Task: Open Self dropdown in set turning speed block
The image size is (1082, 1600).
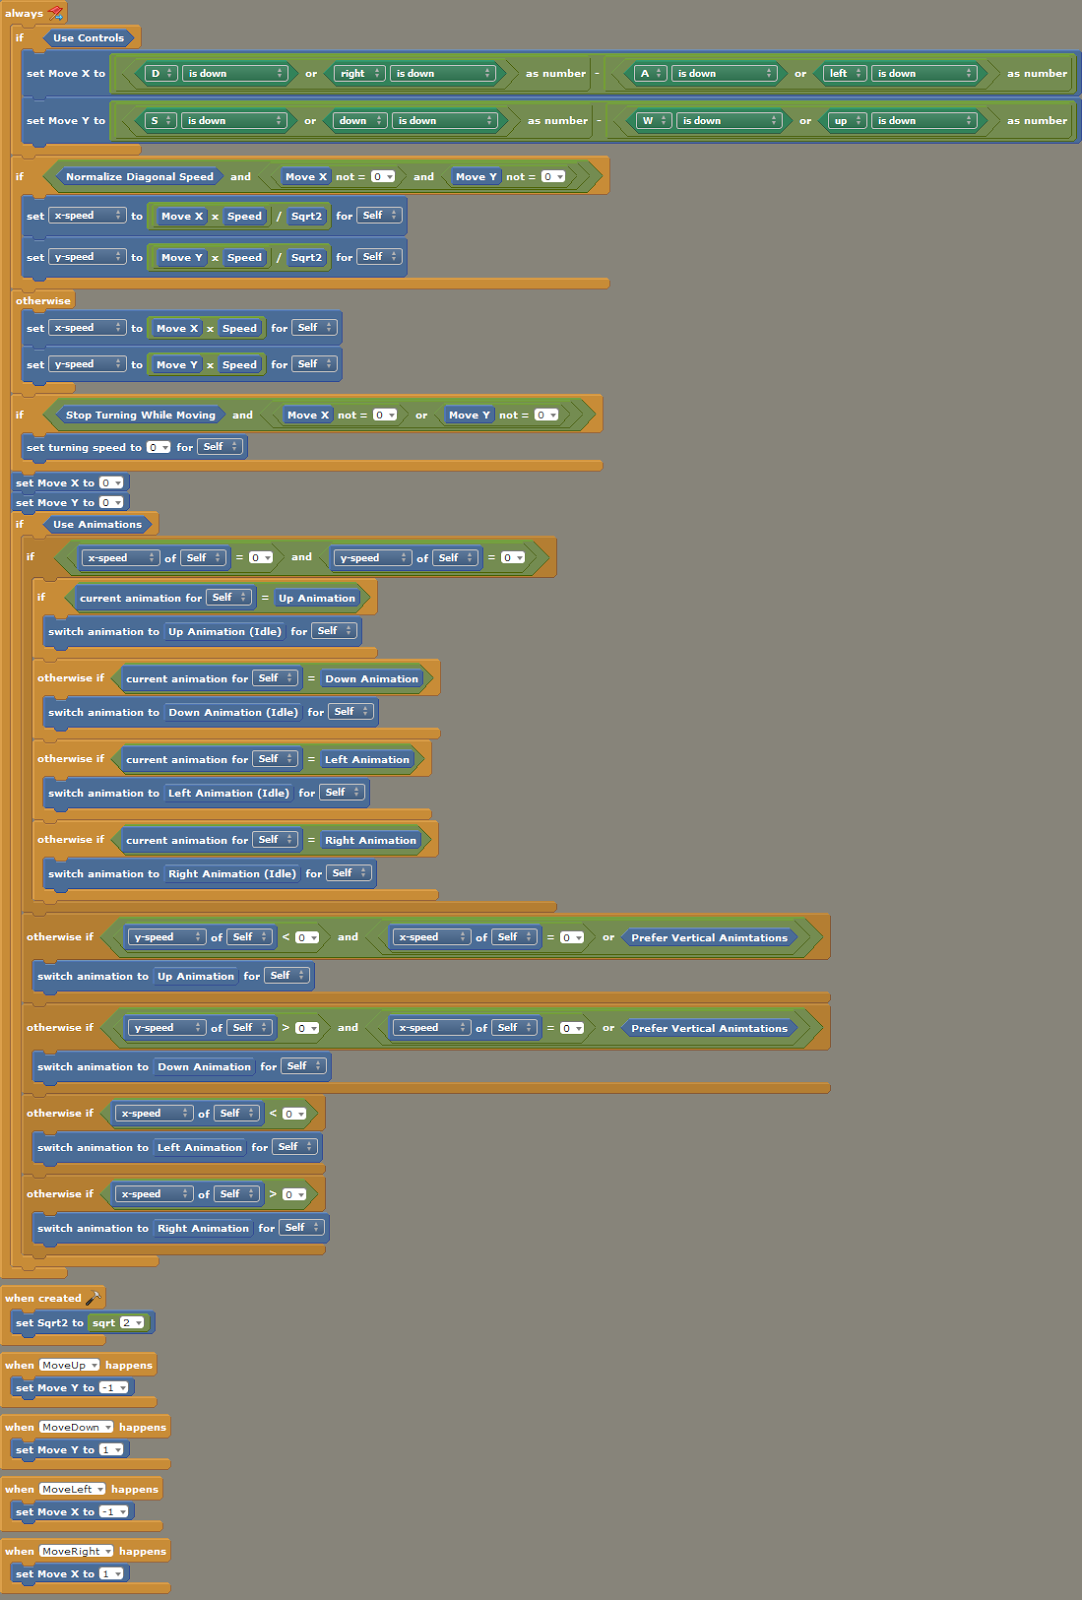Action: [x=220, y=447]
